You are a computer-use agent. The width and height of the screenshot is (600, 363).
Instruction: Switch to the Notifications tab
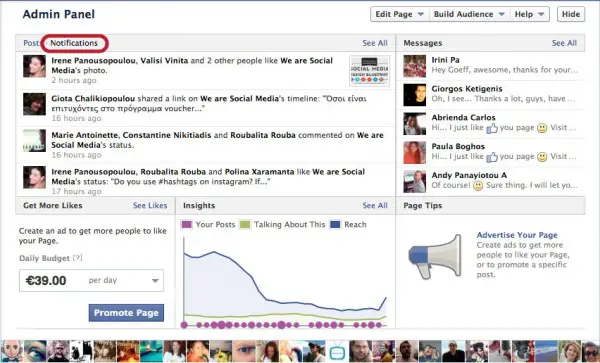point(74,43)
